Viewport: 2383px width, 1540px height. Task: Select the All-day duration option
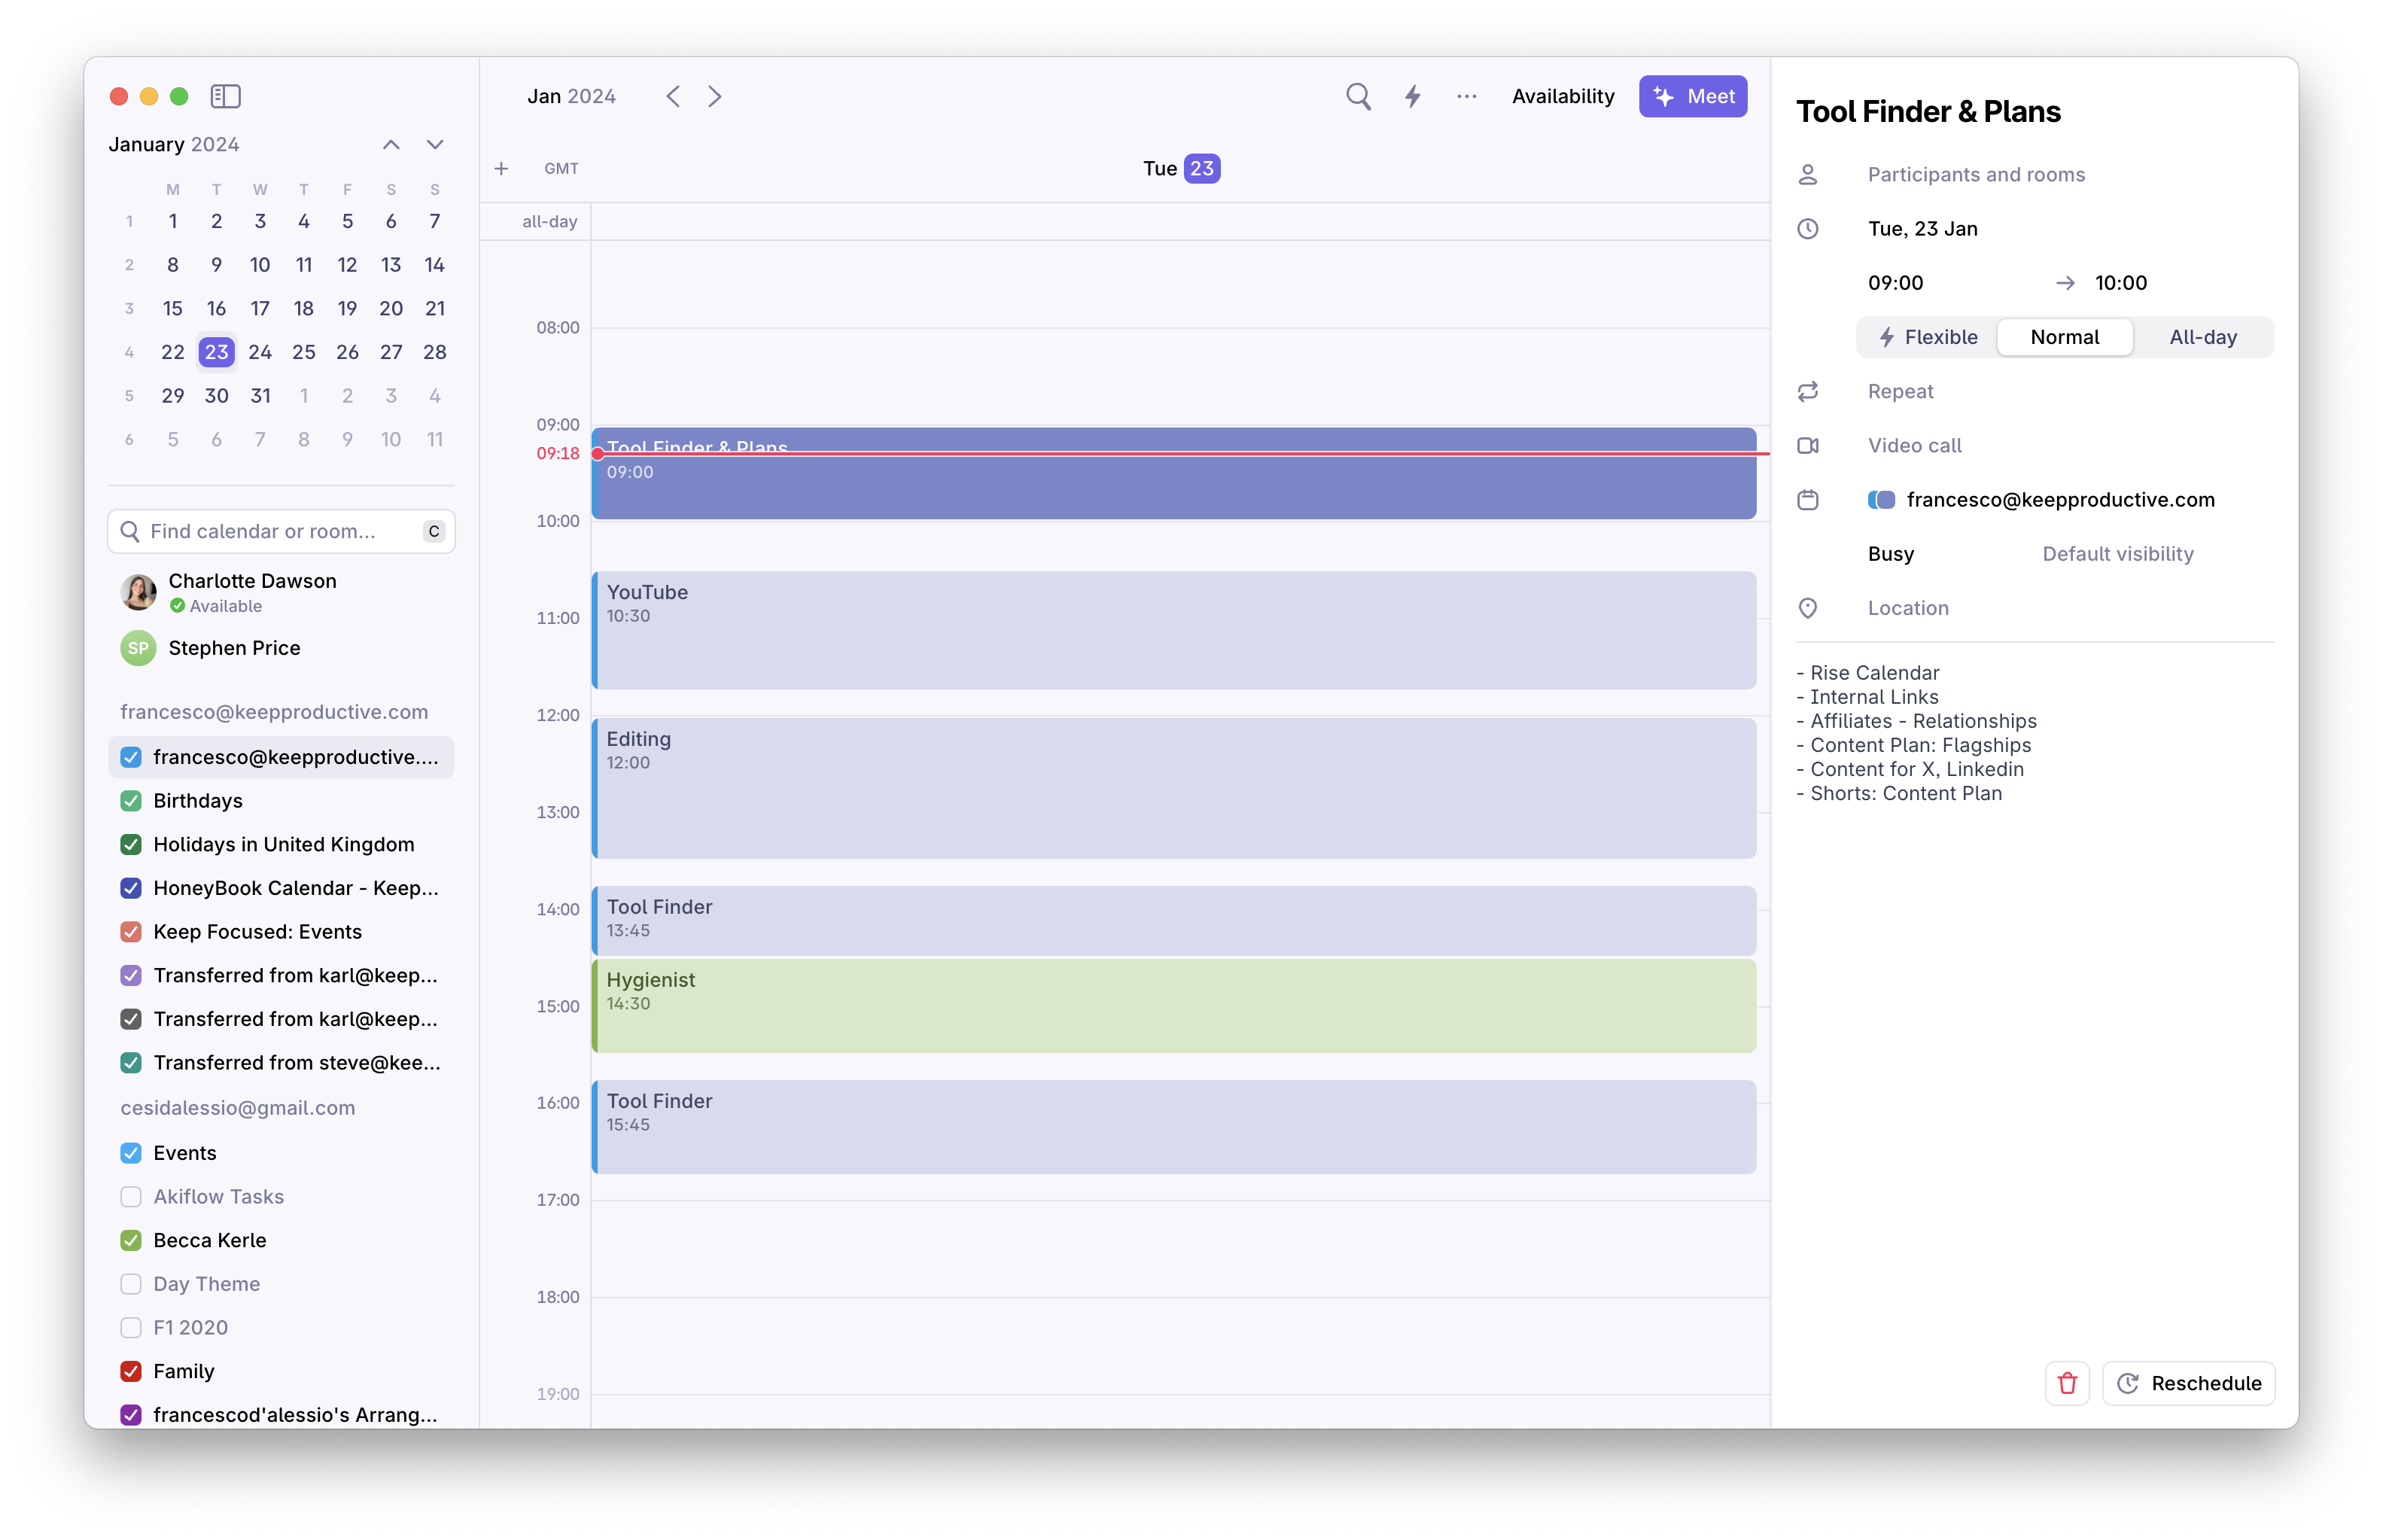tap(2203, 337)
